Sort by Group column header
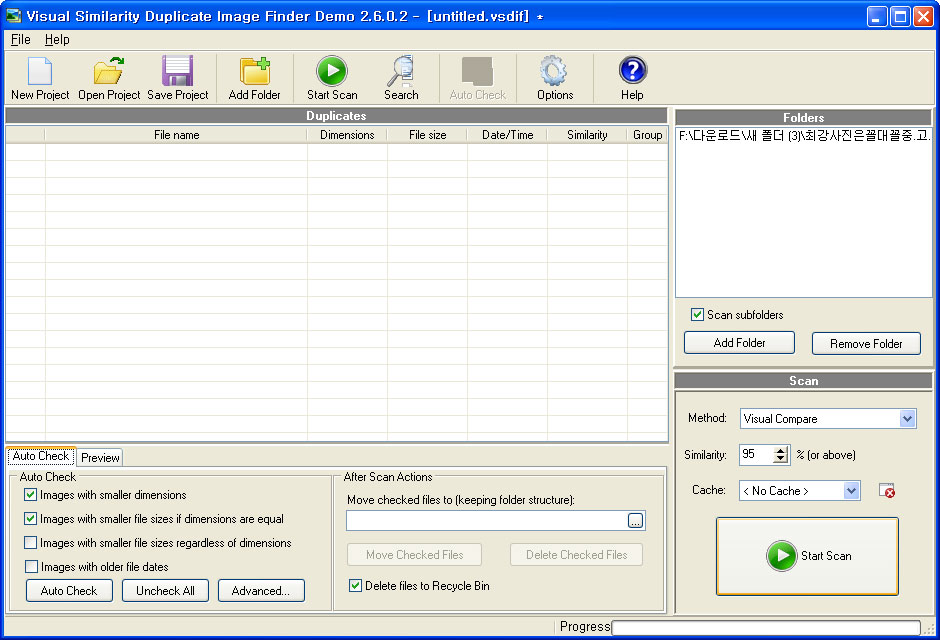This screenshot has height=640, width=940. pos(647,135)
